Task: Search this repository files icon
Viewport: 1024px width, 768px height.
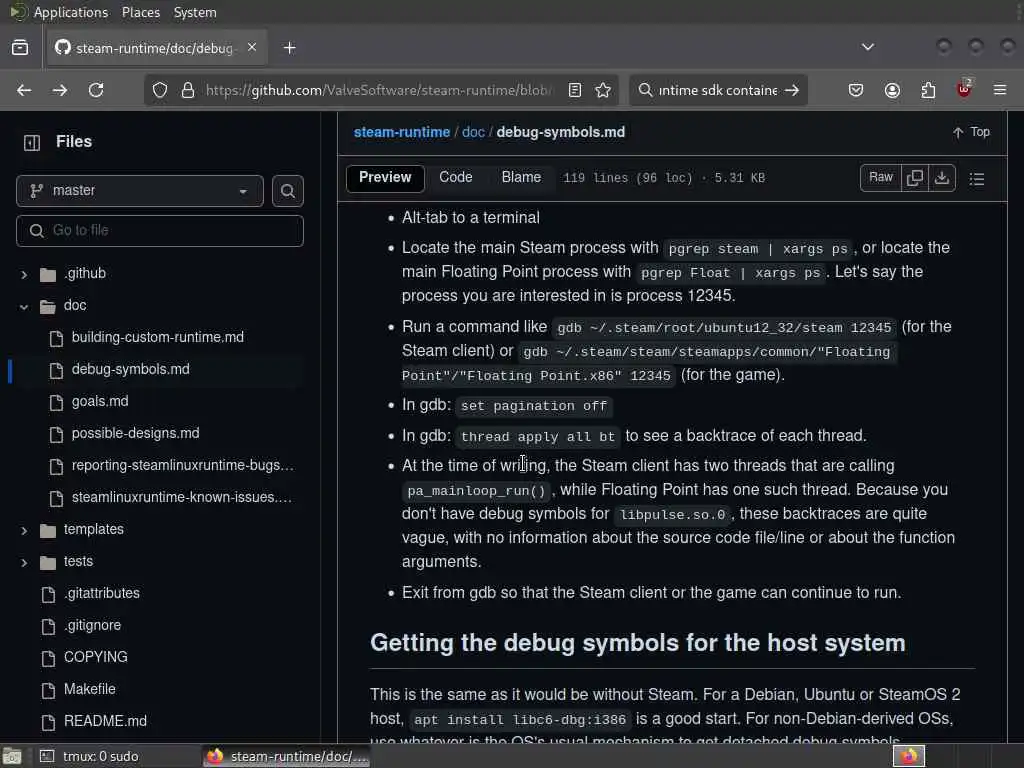Action: pyautogui.click(x=288, y=191)
